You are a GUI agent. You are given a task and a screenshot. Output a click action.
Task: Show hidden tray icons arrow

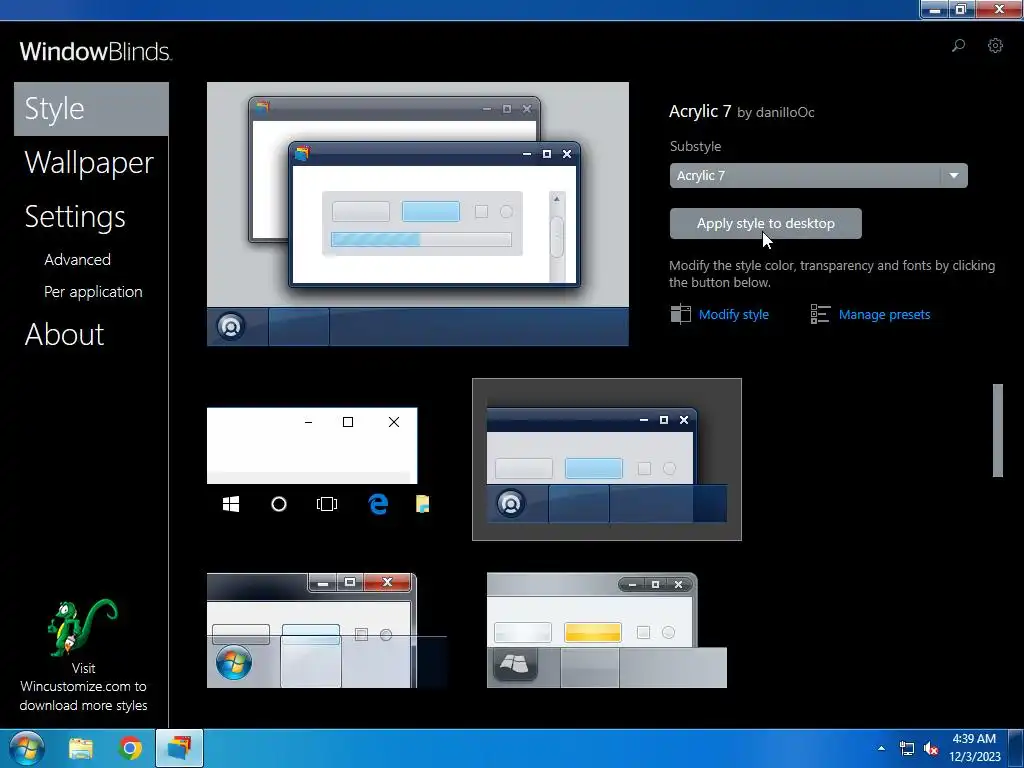click(882, 748)
